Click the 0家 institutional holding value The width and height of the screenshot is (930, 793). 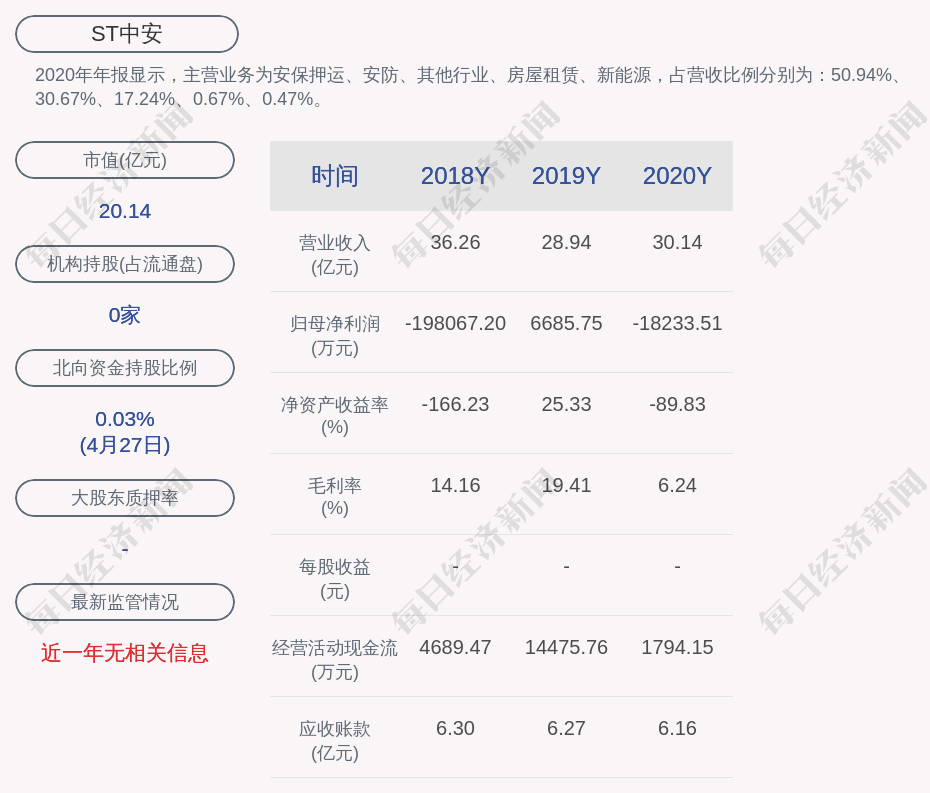[125, 315]
